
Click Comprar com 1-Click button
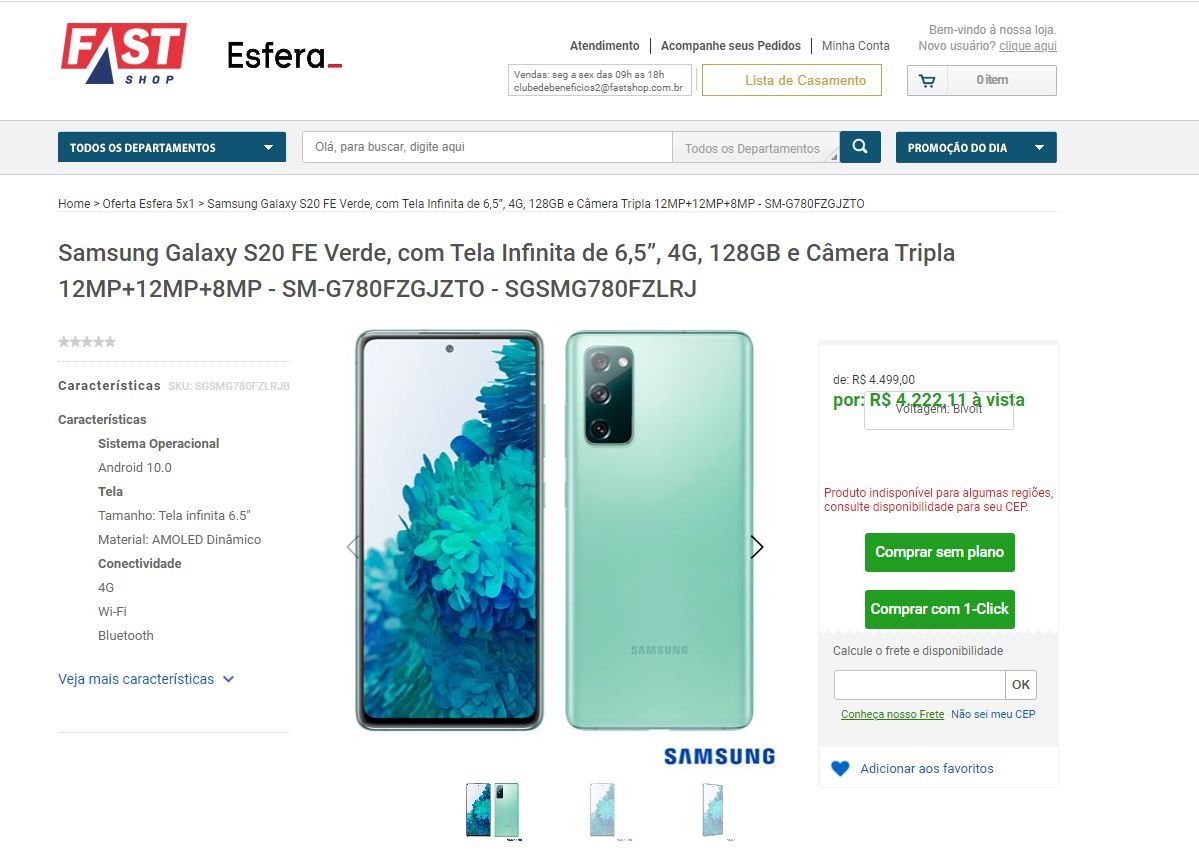pyautogui.click(x=939, y=609)
